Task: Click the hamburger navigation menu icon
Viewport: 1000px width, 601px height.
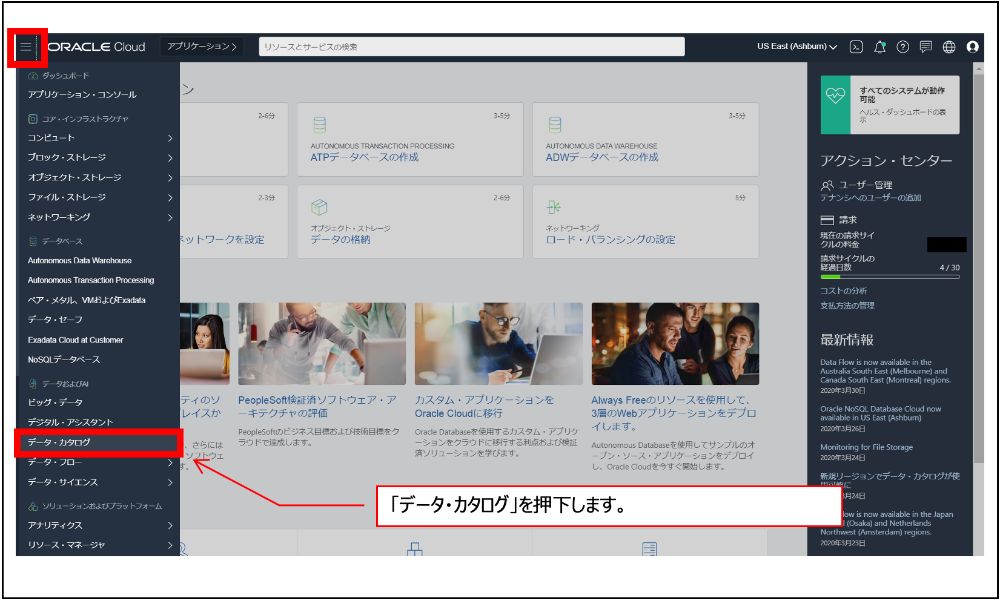Action: point(26,47)
